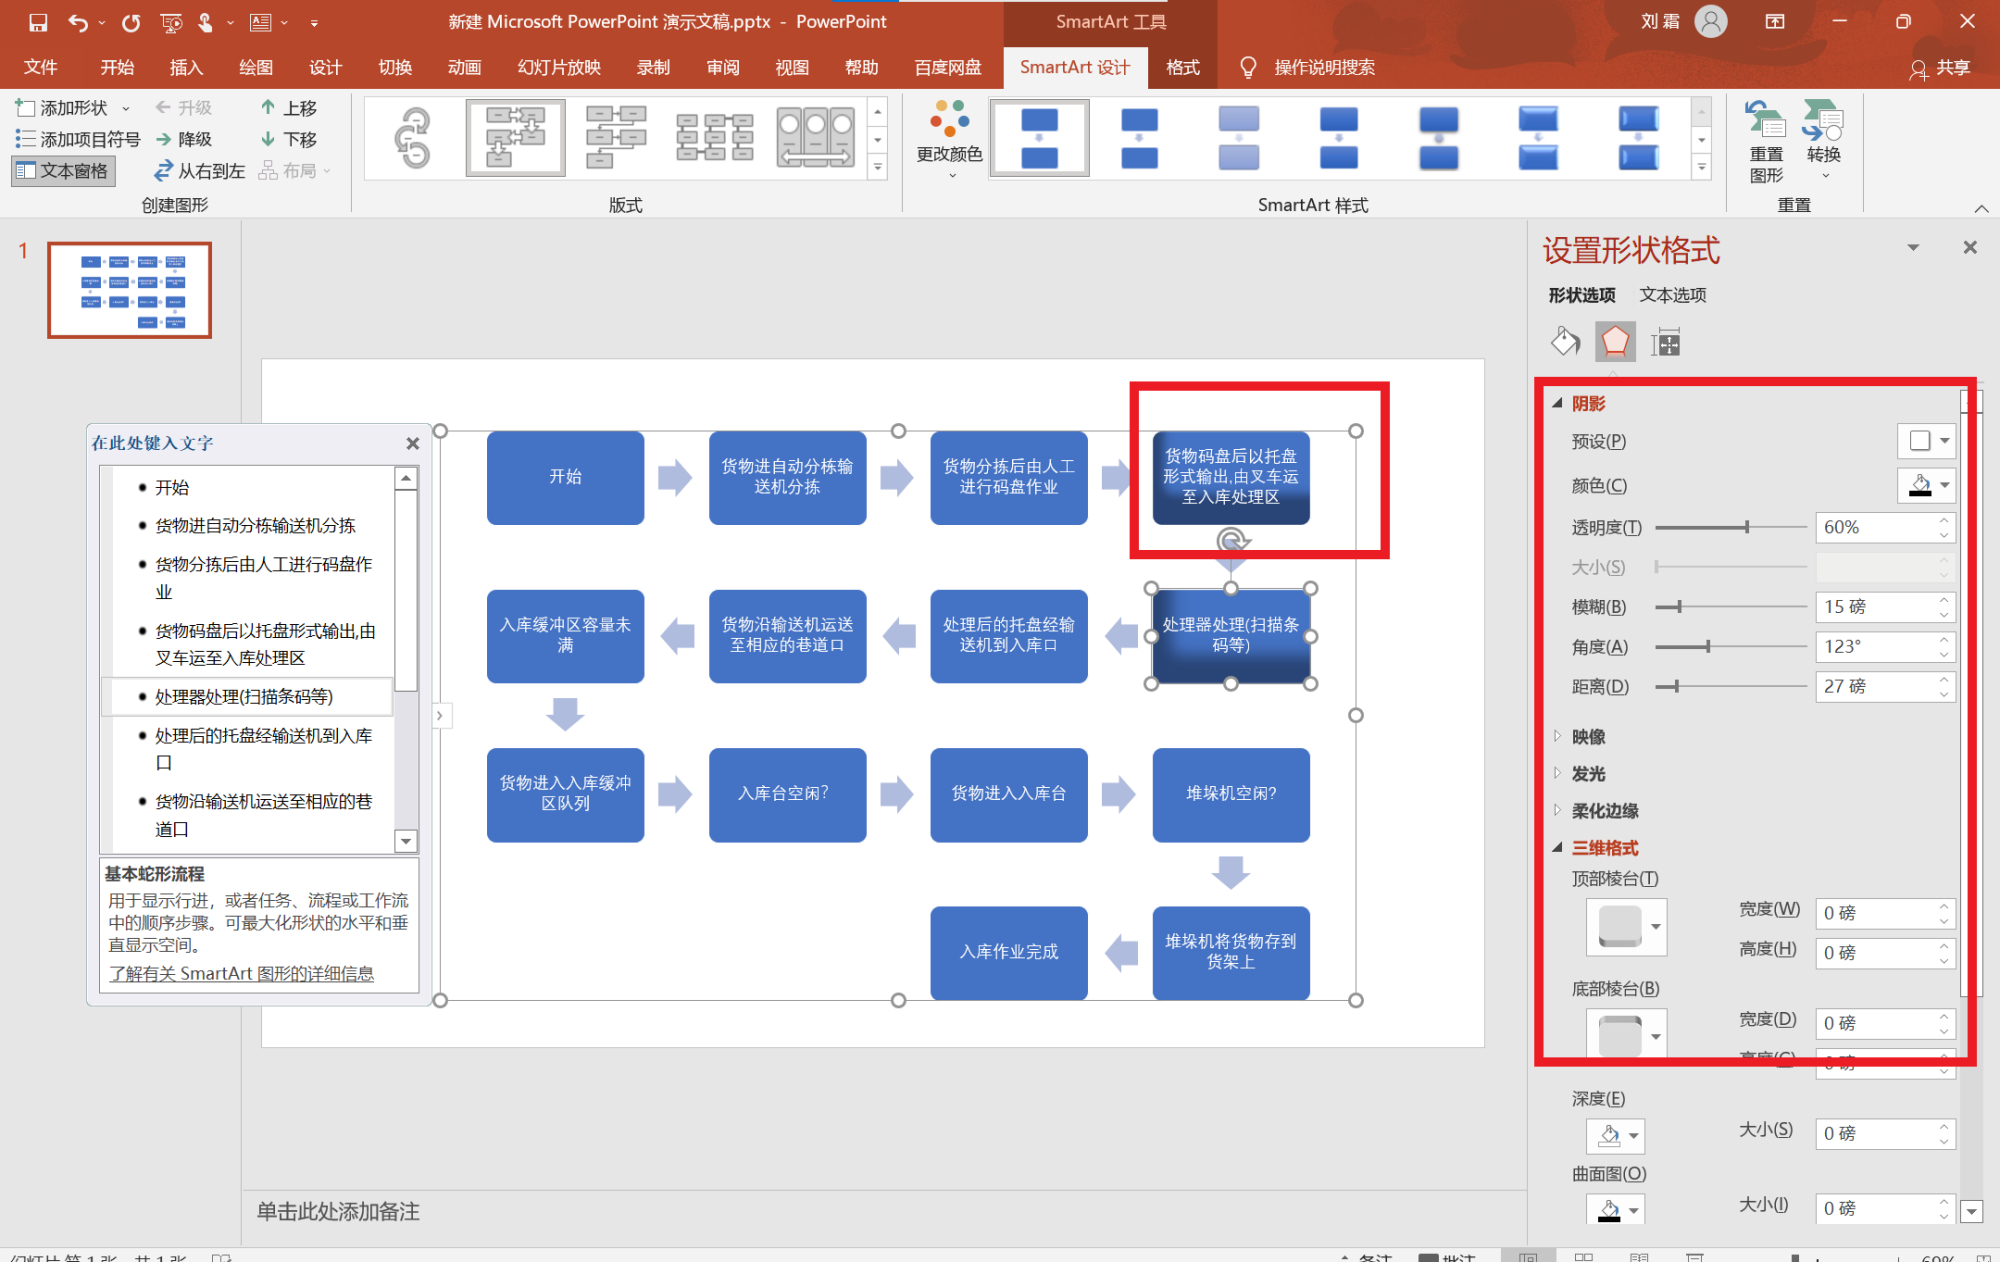Undo the last action

tap(78, 22)
